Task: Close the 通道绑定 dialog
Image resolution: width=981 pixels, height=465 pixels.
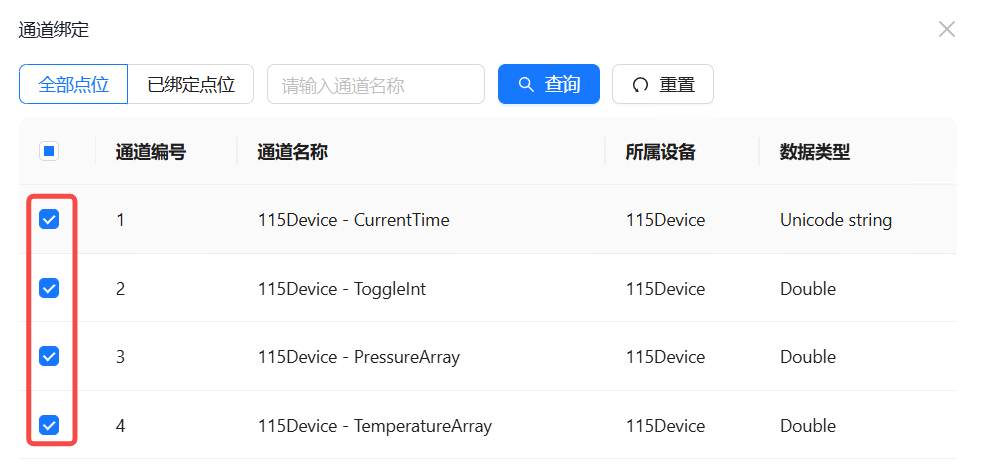Action: point(946,29)
